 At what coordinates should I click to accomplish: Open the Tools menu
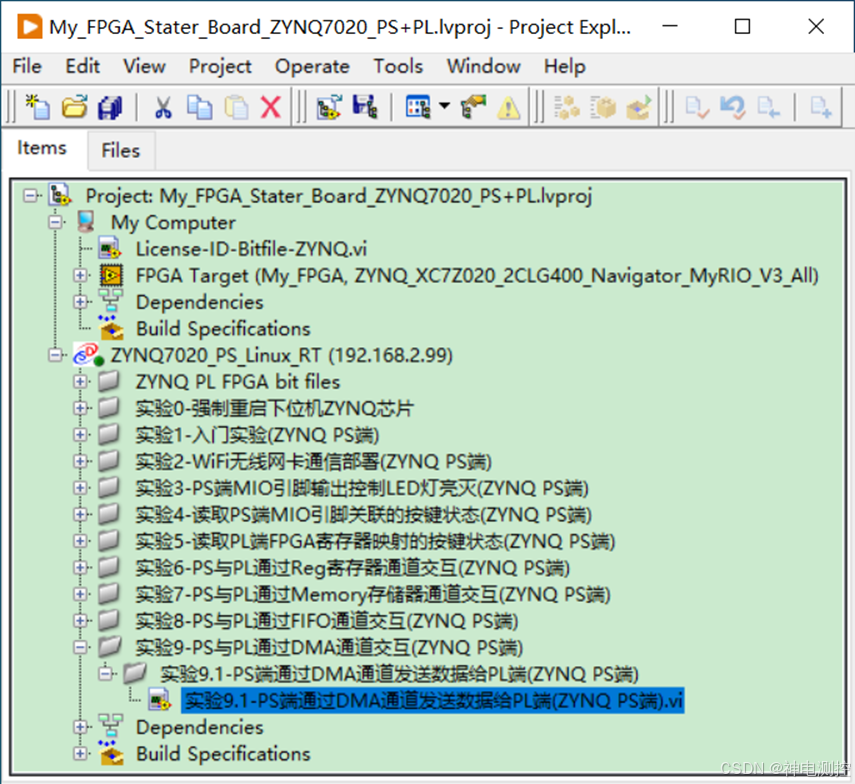pos(398,66)
